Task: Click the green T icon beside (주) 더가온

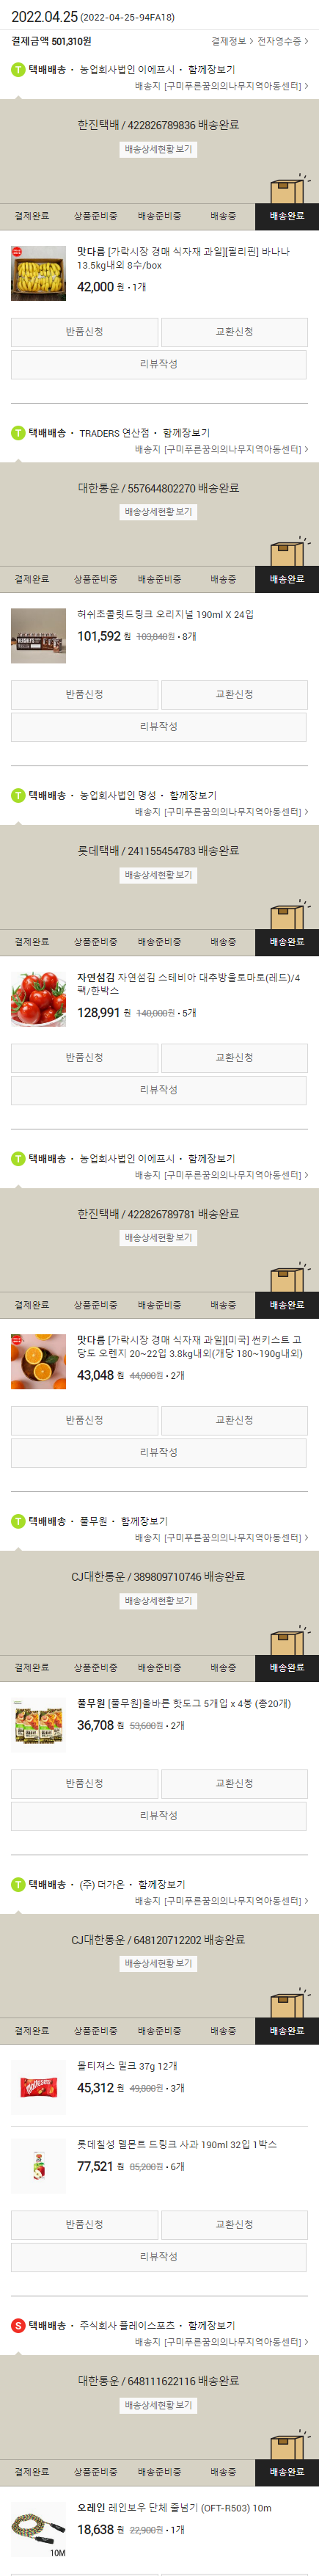Action: tap(18, 1884)
